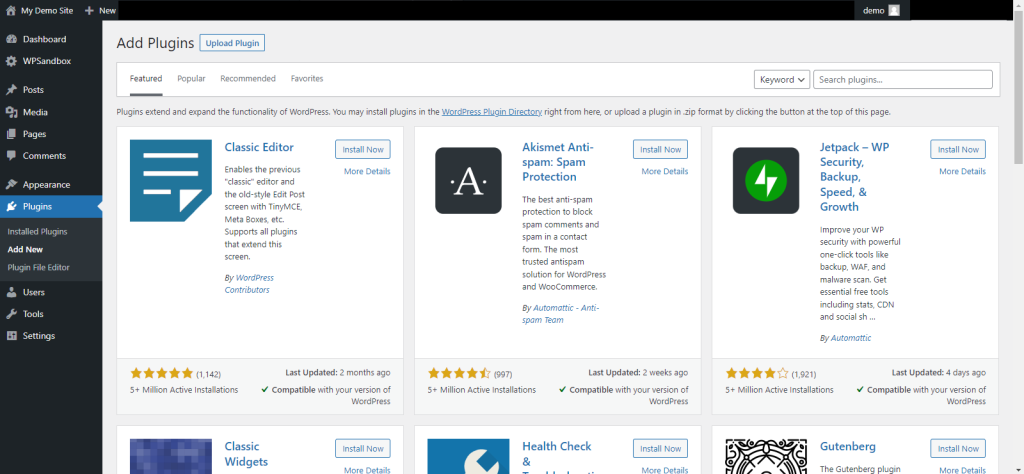Click the Tools wrench icon

click(11, 314)
